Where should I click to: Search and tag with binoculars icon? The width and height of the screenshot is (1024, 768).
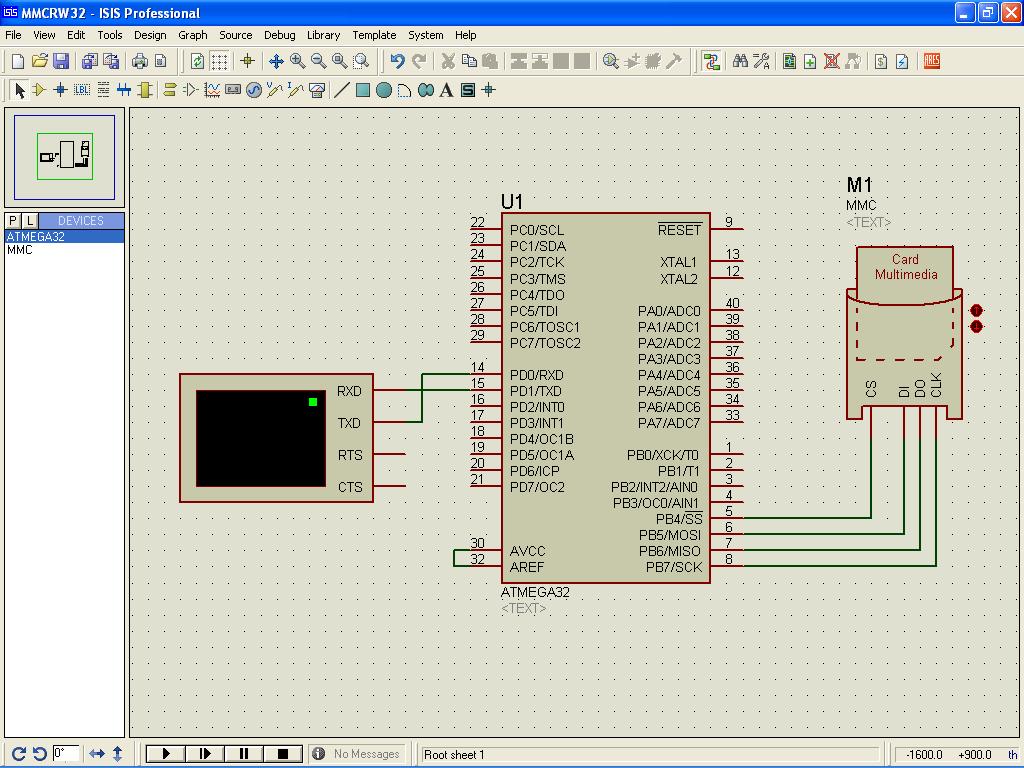tap(740, 61)
